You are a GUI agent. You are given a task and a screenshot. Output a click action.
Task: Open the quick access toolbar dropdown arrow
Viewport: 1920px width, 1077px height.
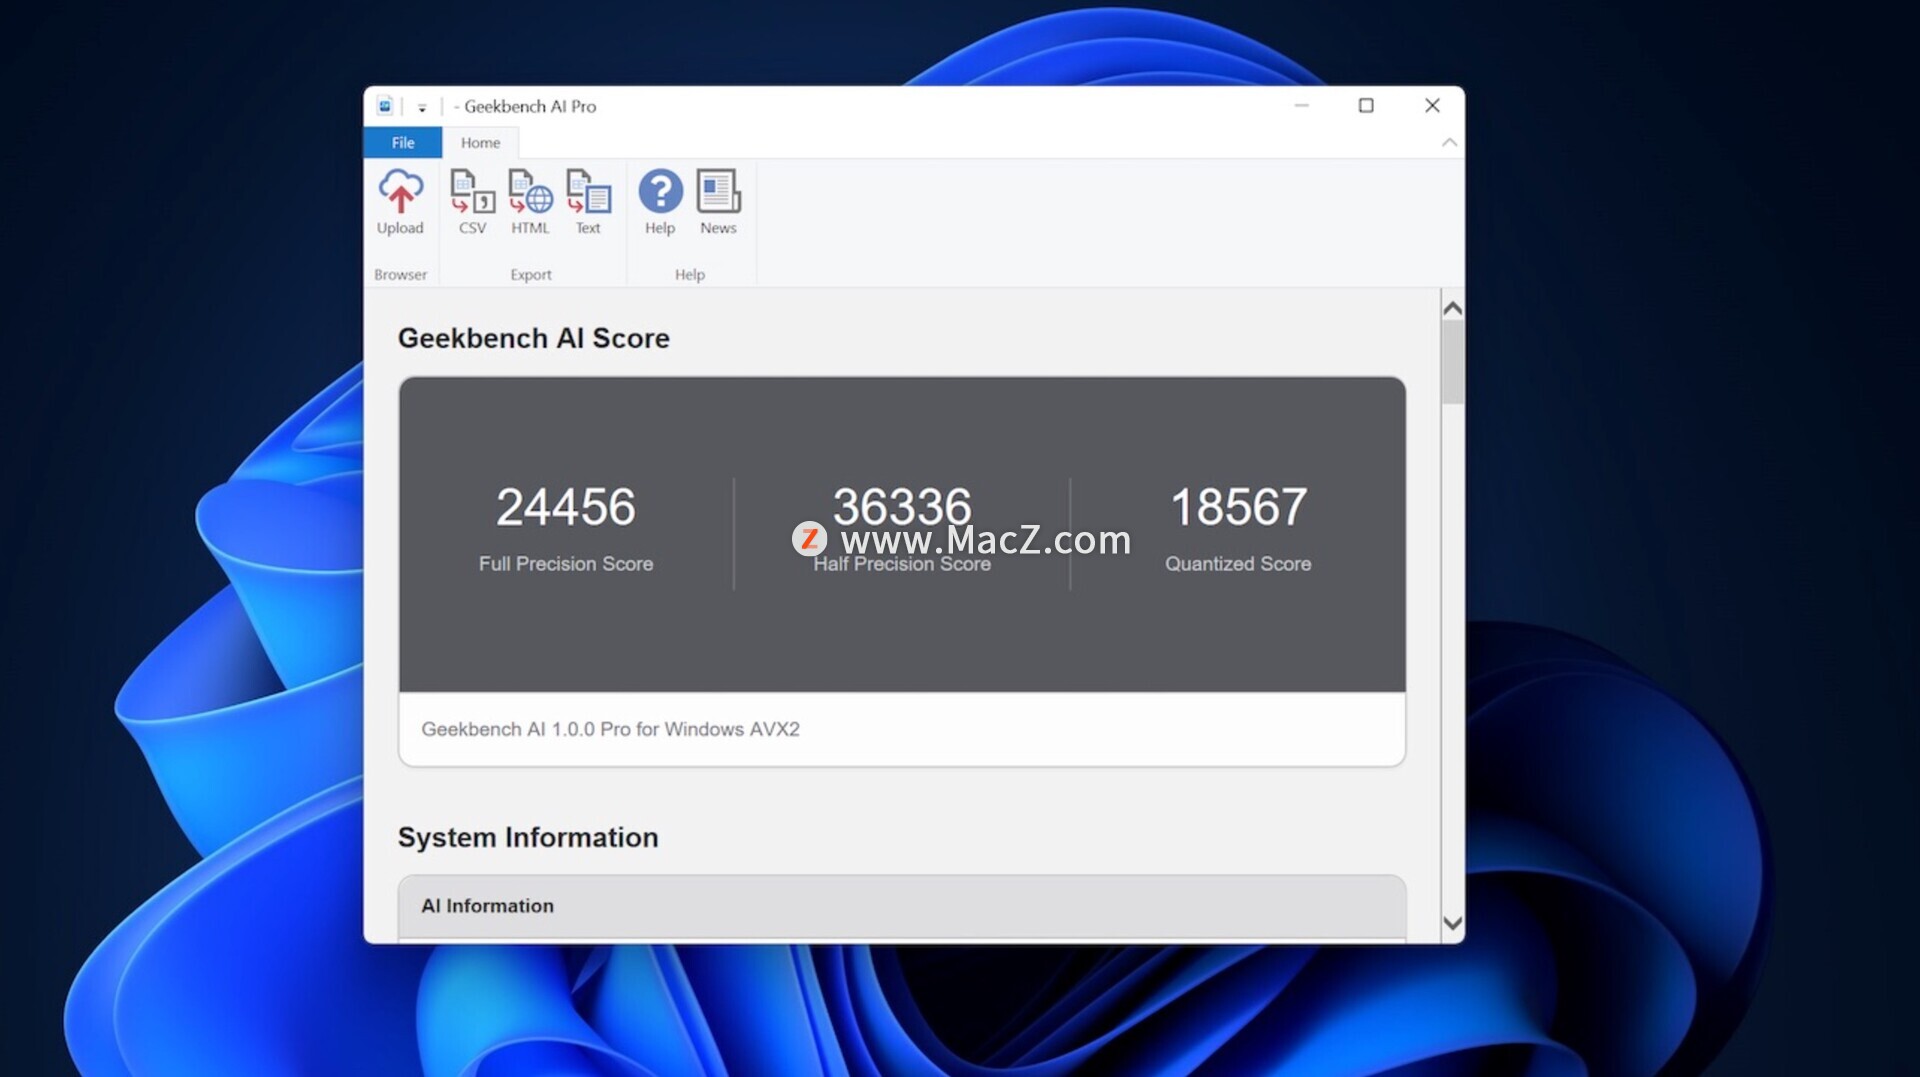(x=422, y=107)
